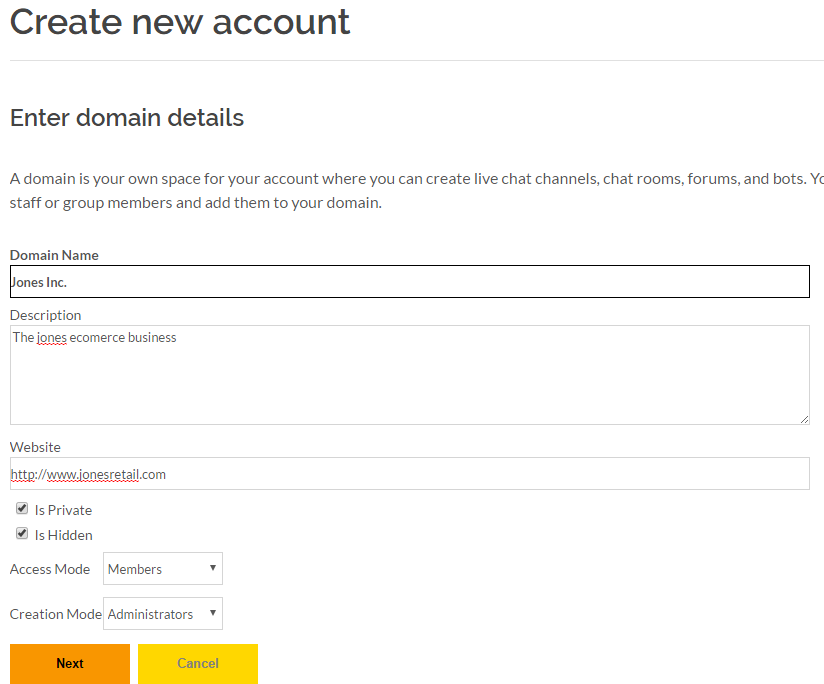Click the 'Is Hidden' label text
The height and width of the screenshot is (684, 824).
(x=63, y=535)
